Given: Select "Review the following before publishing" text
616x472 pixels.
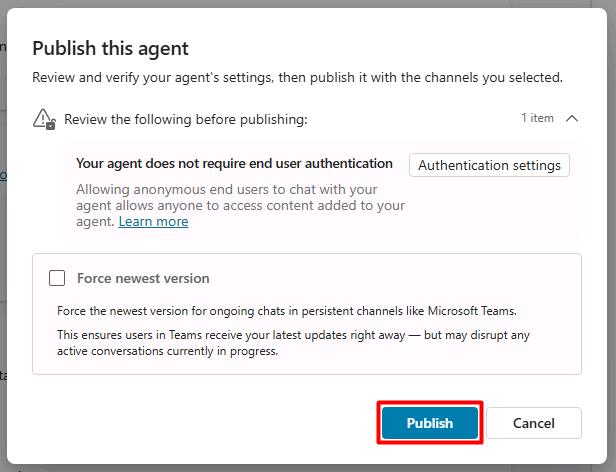Looking at the screenshot, I should [x=185, y=119].
